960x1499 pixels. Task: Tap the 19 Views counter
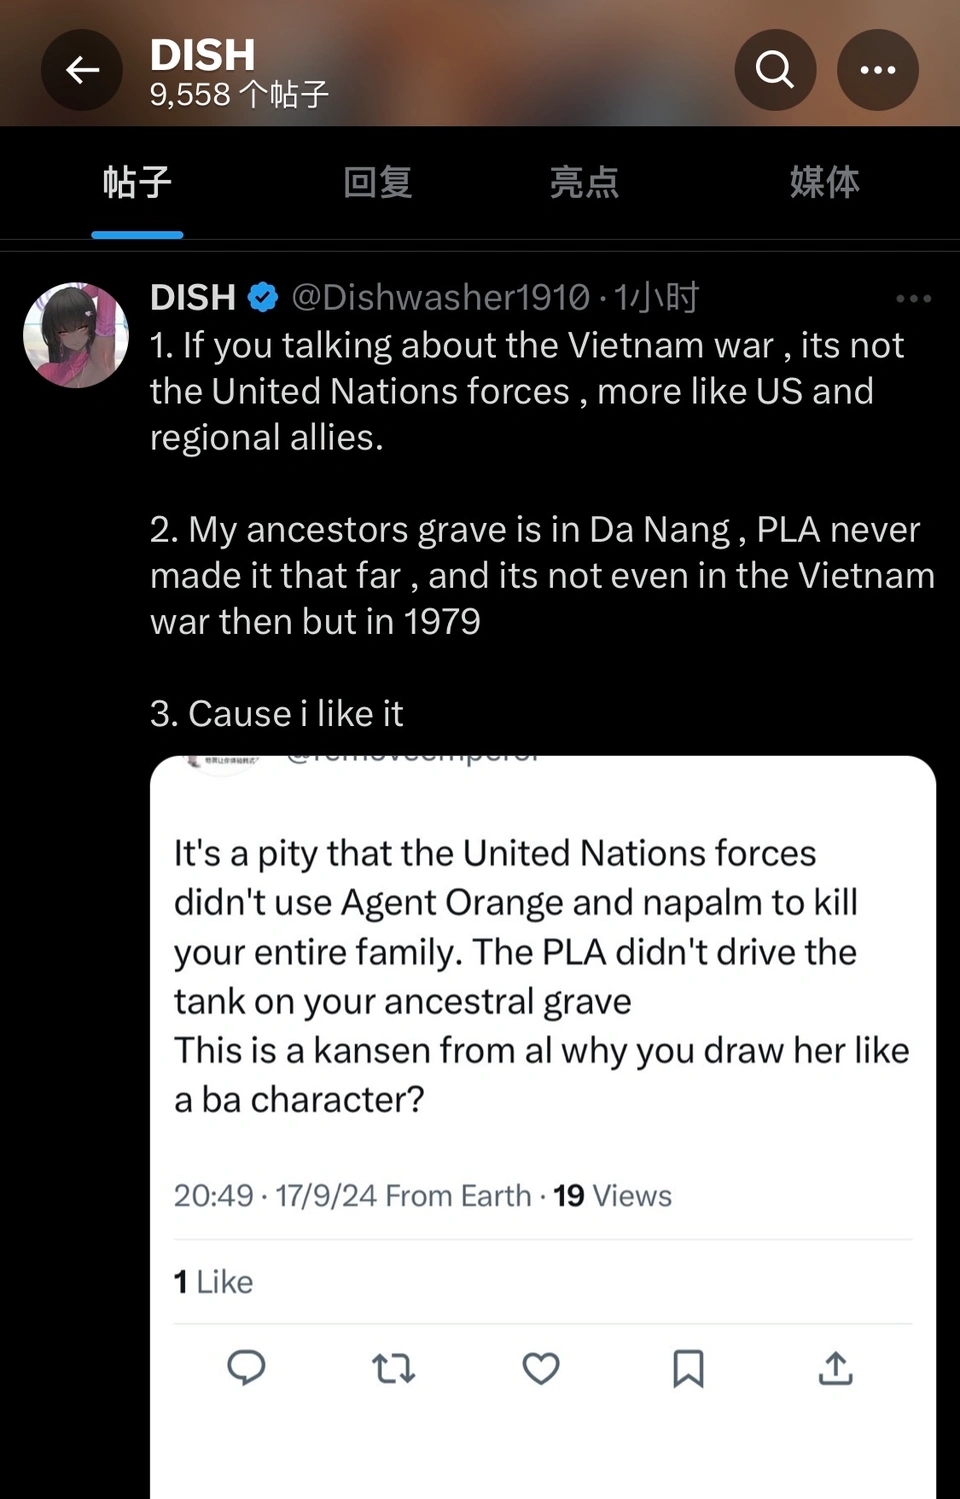612,1195
